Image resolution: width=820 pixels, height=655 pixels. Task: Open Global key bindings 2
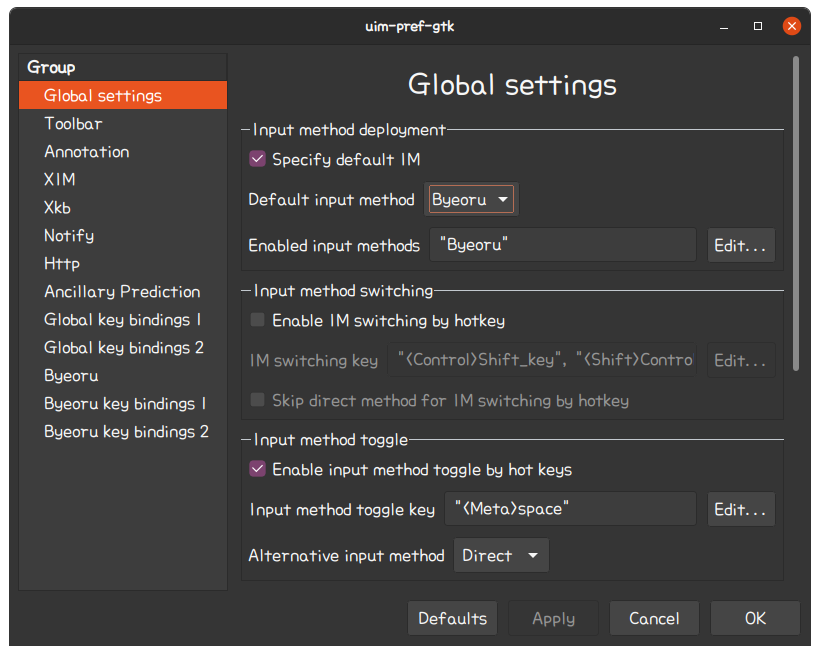123,347
